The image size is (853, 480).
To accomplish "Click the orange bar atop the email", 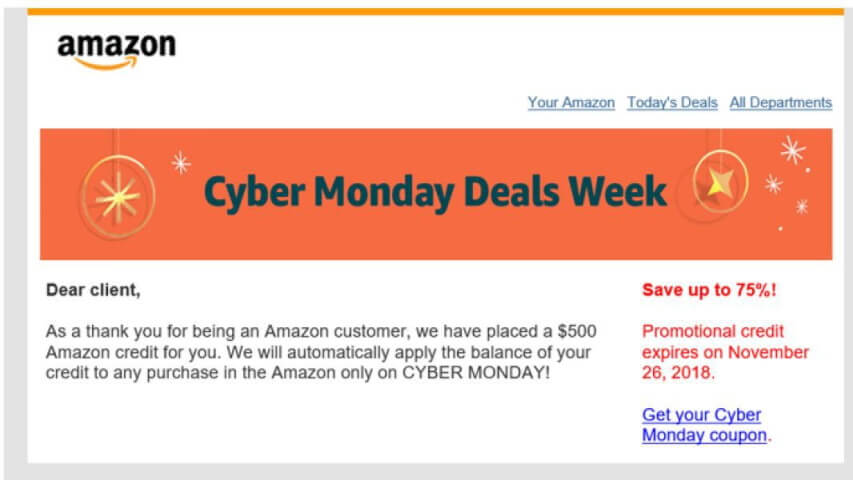I will tap(430, 12).
